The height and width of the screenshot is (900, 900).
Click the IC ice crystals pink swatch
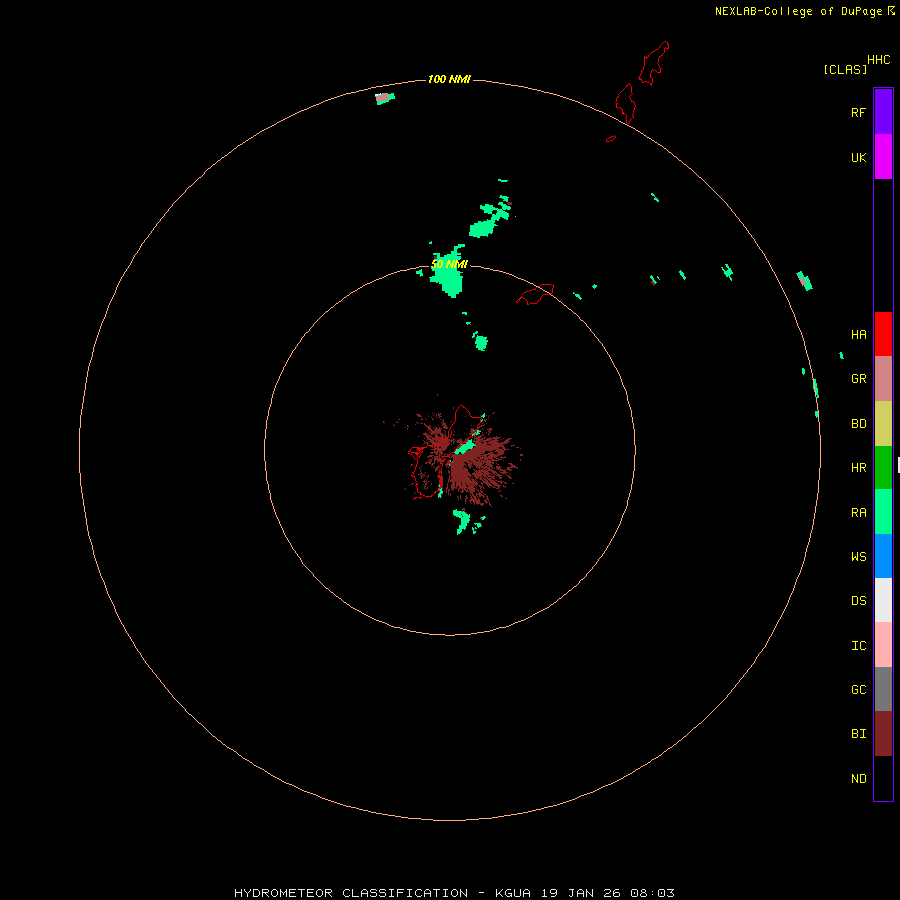point(883,645)
